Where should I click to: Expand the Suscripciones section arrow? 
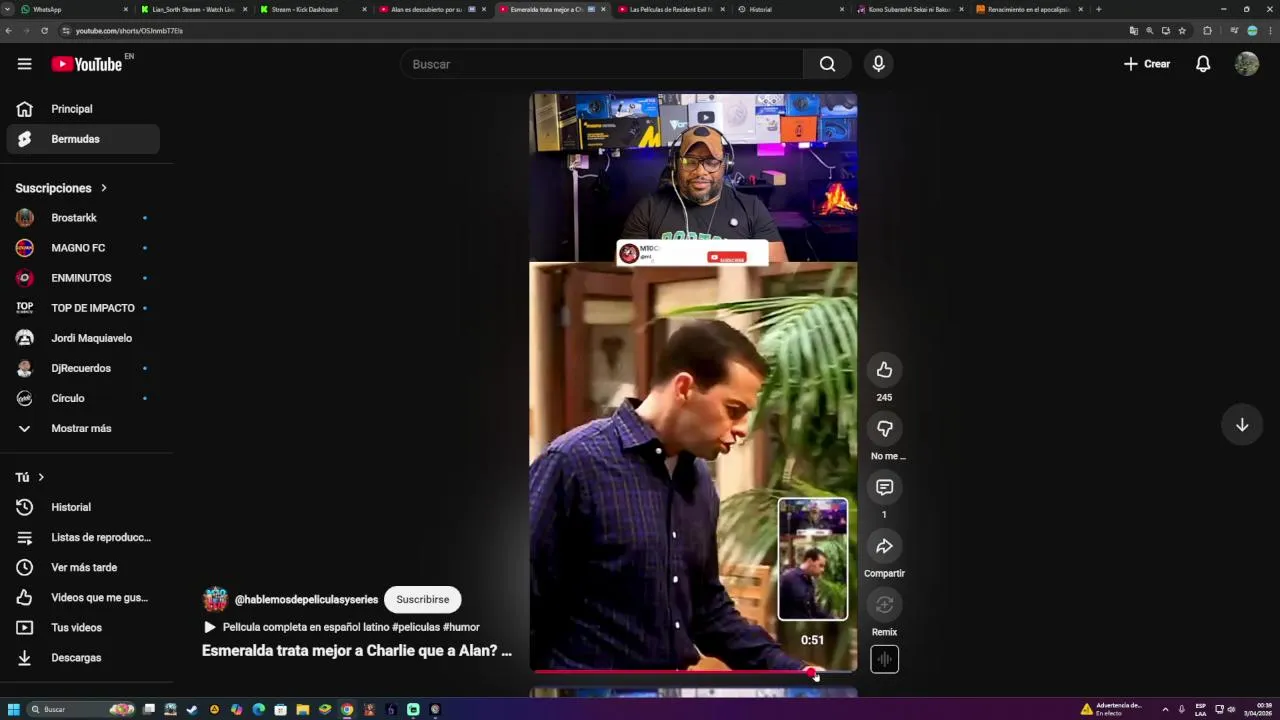pos(103,188)
